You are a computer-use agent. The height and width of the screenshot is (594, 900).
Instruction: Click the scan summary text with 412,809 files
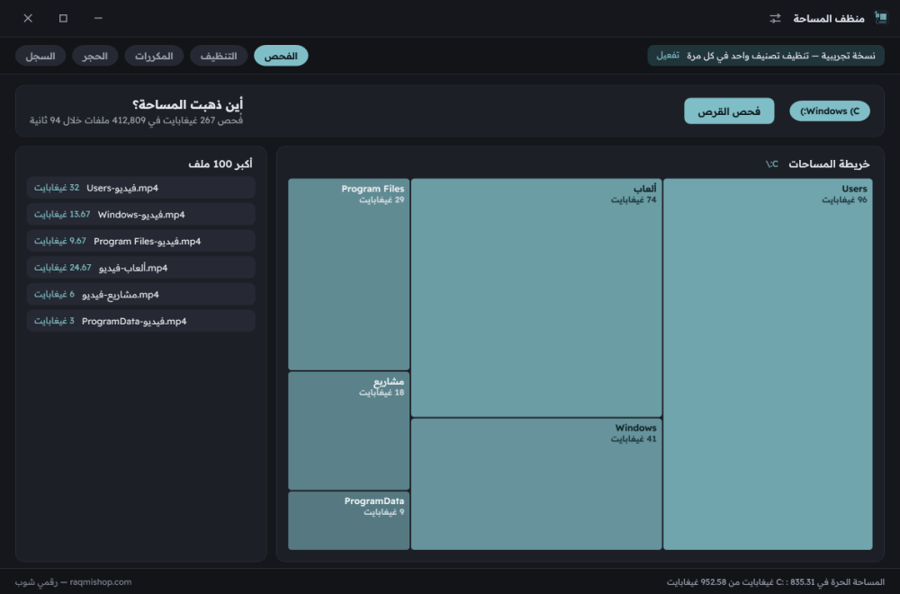point(137,121)
